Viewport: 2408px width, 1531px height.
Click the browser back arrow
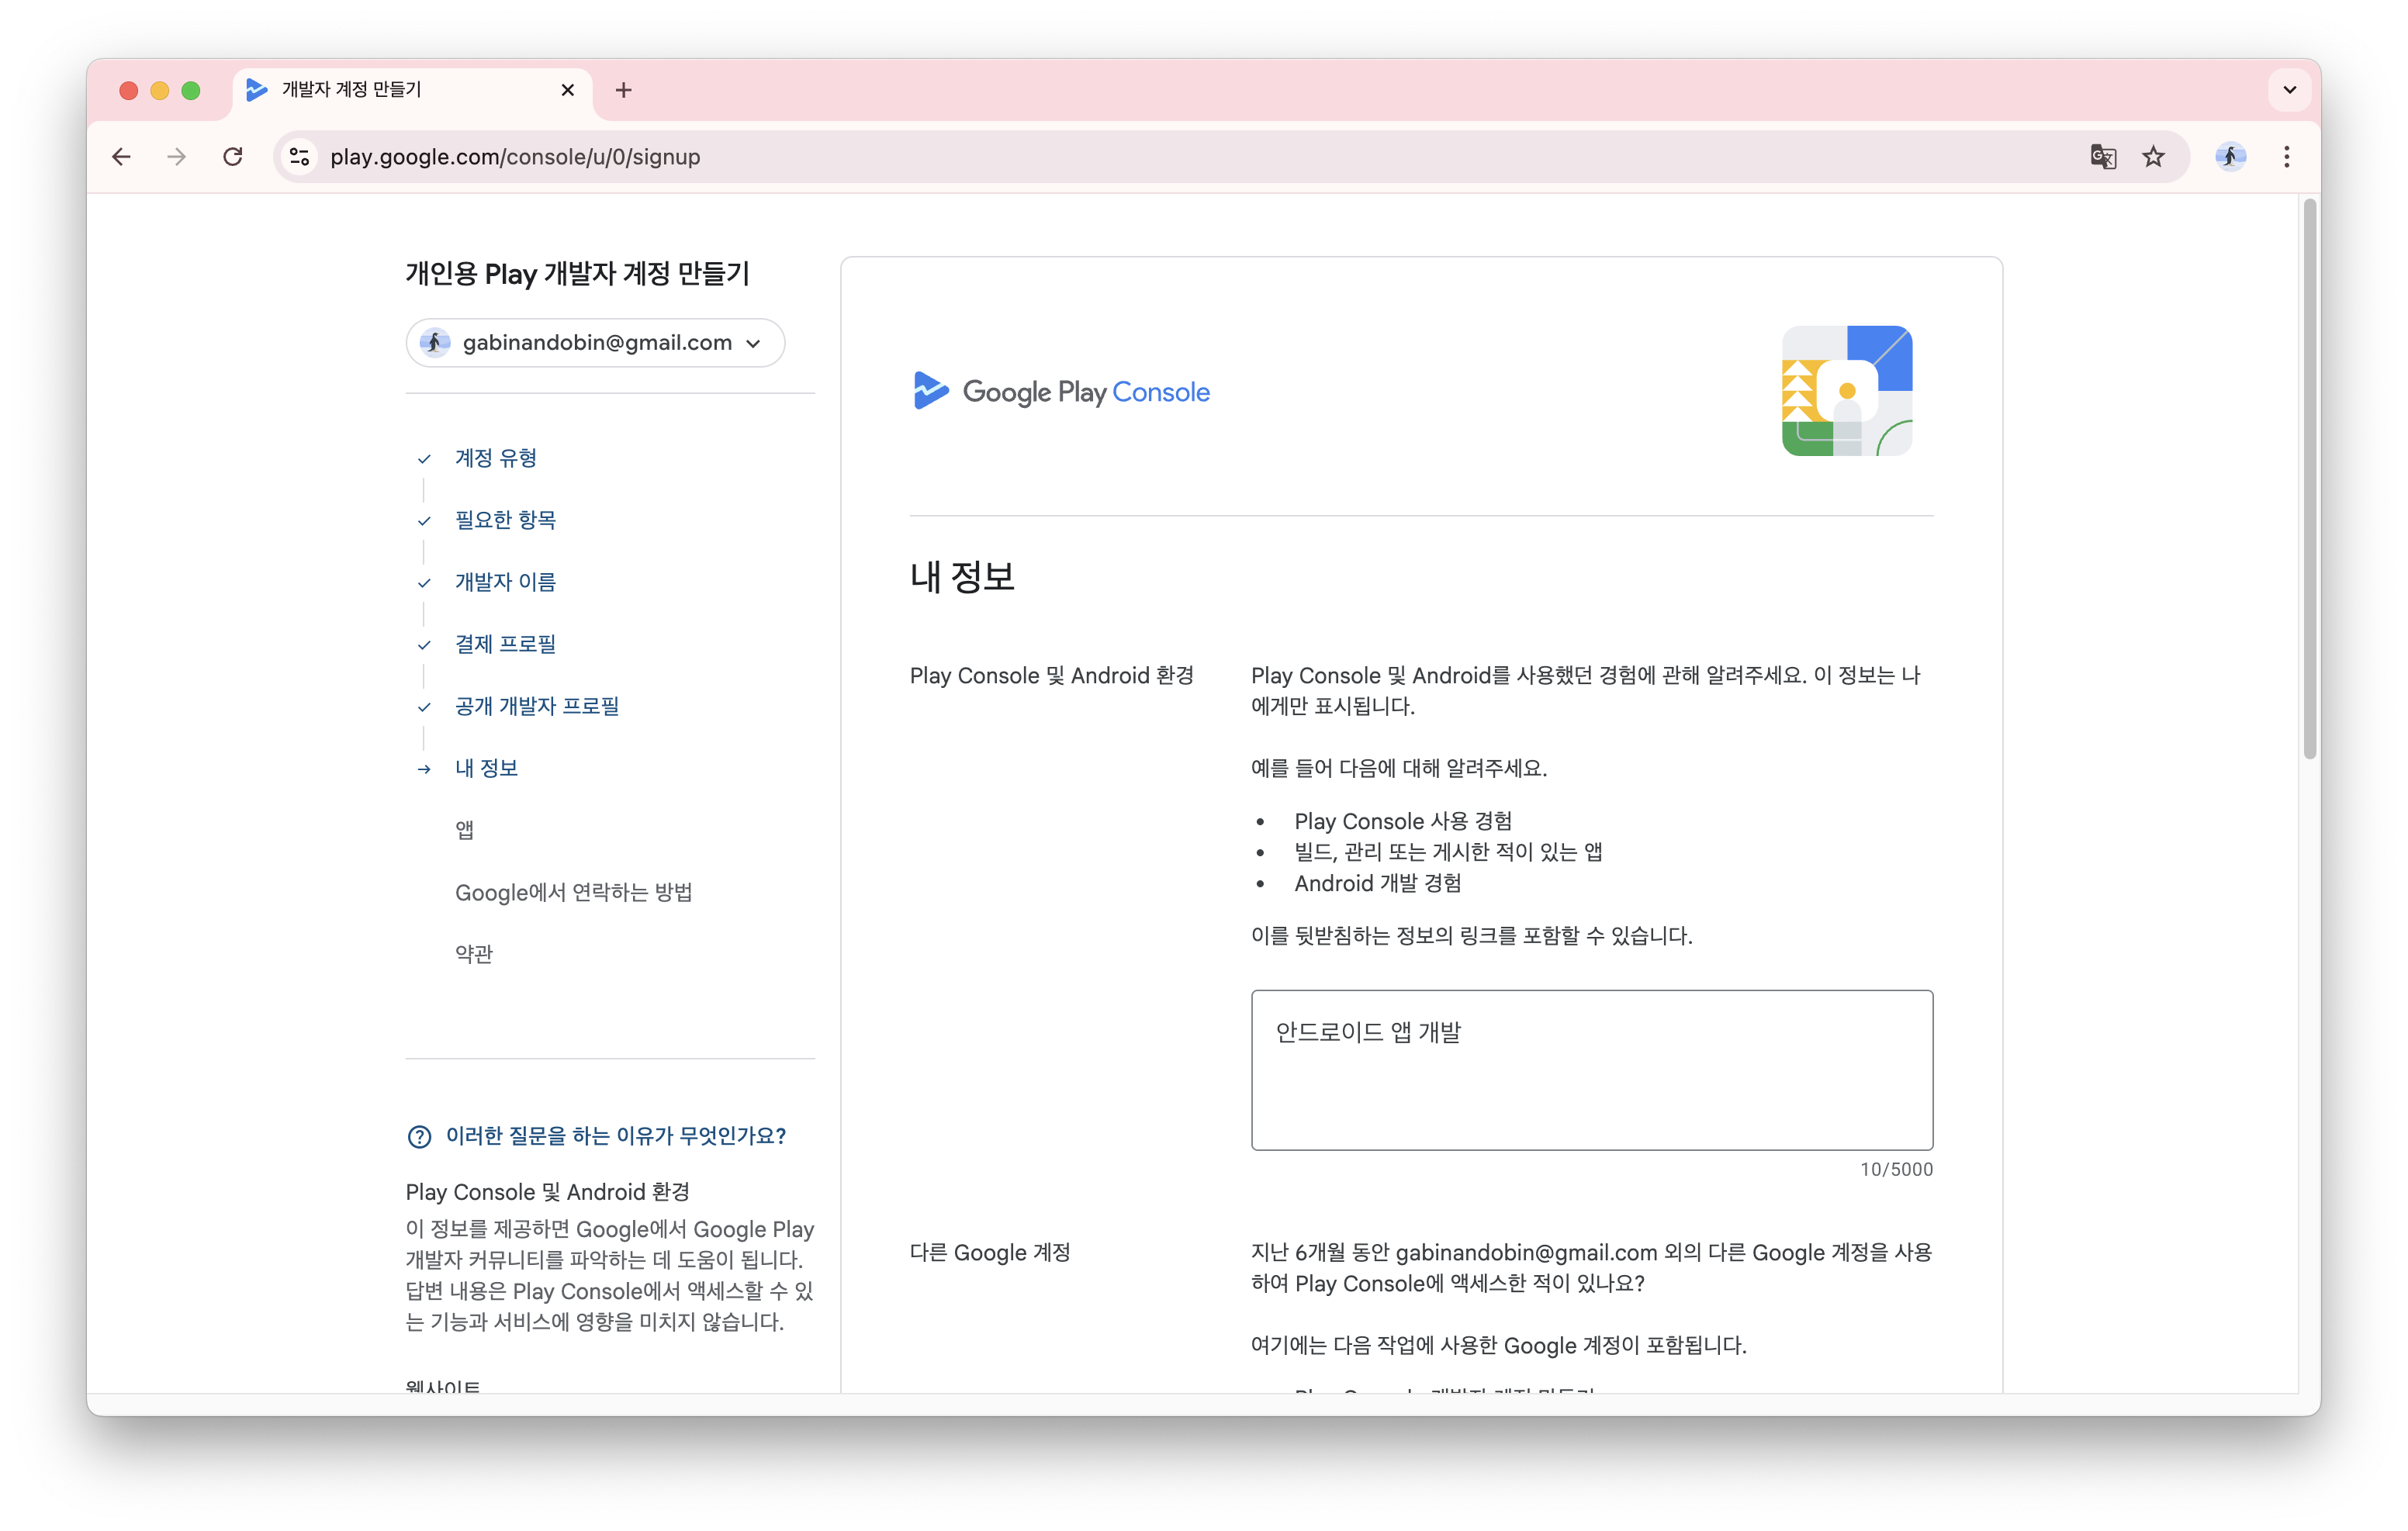121,157
